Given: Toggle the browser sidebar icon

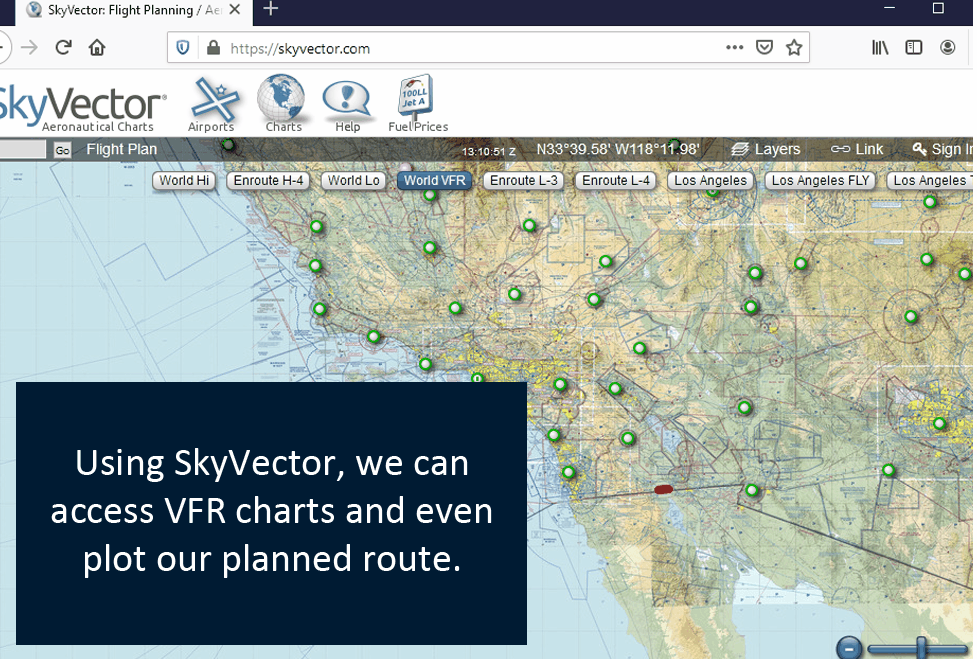Looking at the screenshot, I should click(913, 47).
